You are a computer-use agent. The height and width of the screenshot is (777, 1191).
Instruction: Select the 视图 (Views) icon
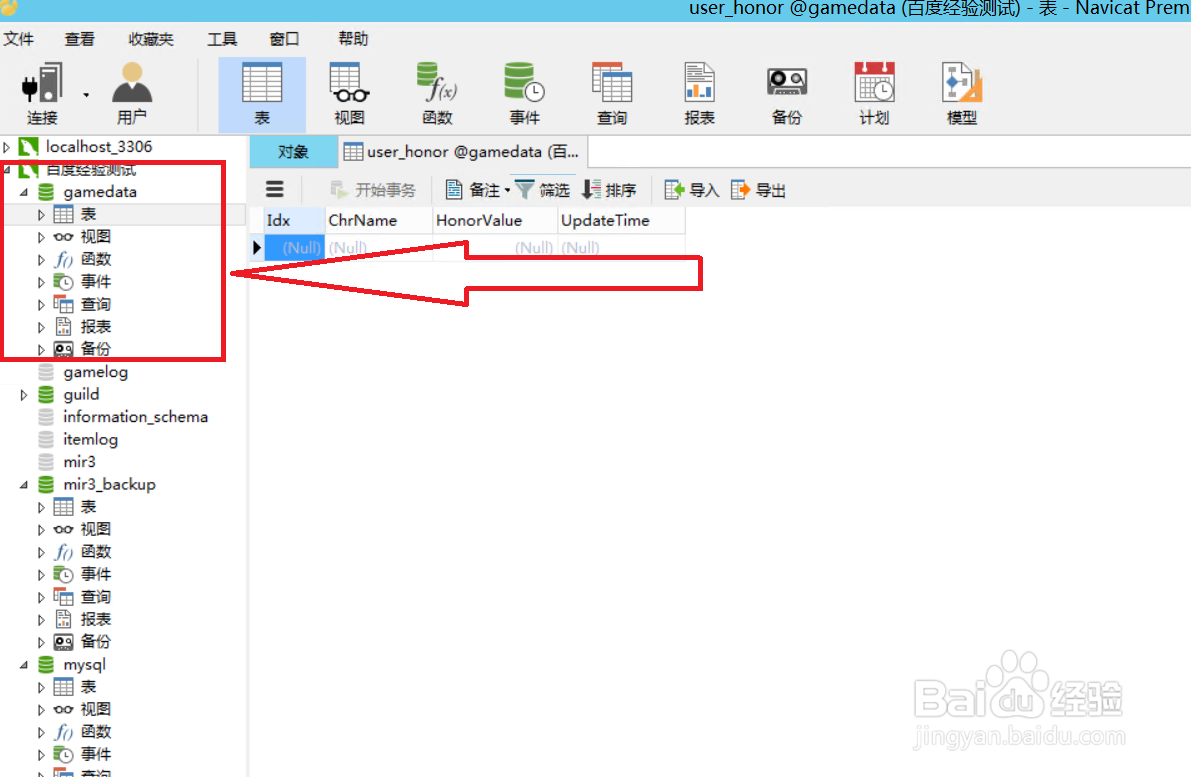coord(348,93)
